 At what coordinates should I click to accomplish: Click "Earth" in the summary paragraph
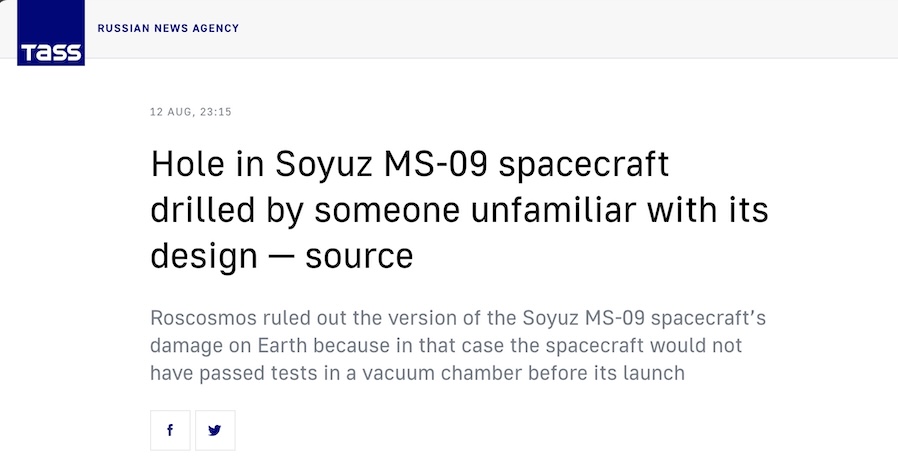tap(282, 345)
